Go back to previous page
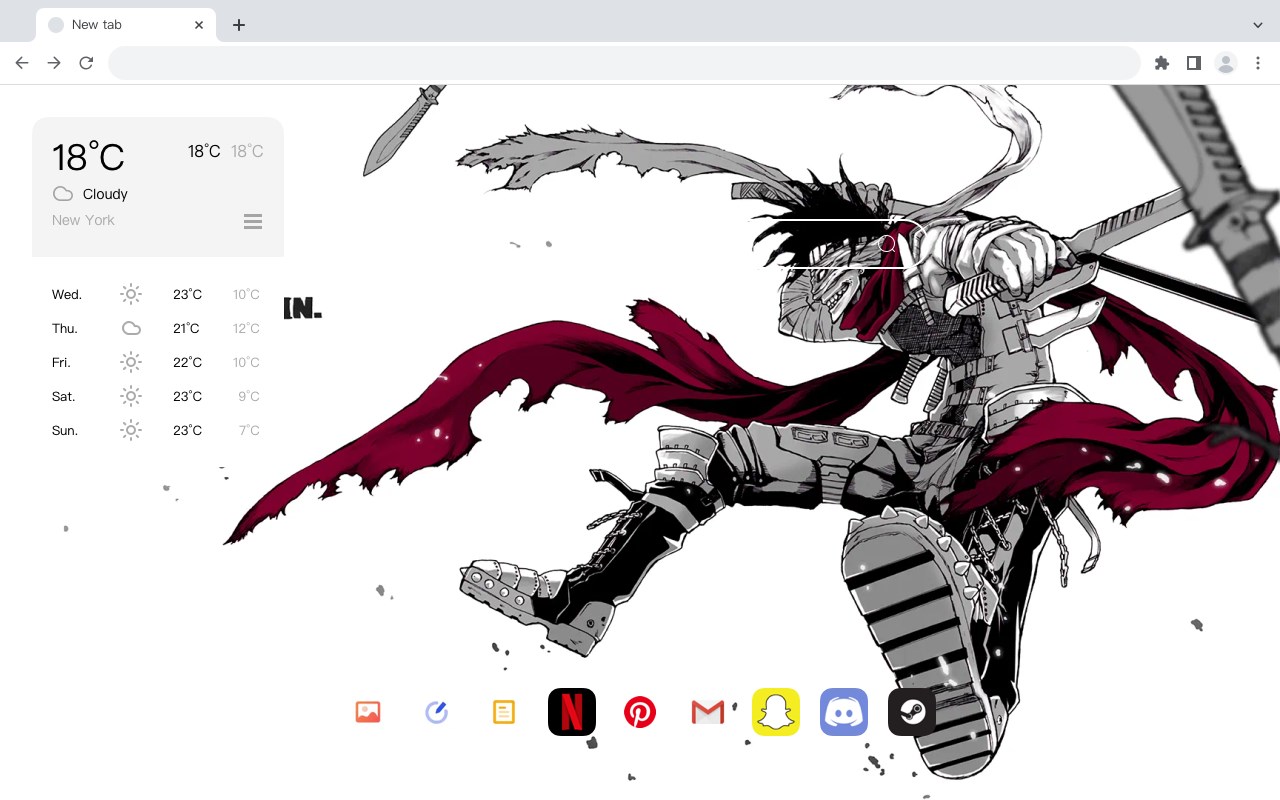The width and height of the screenshot is (1280, 800). coord(22,63)
